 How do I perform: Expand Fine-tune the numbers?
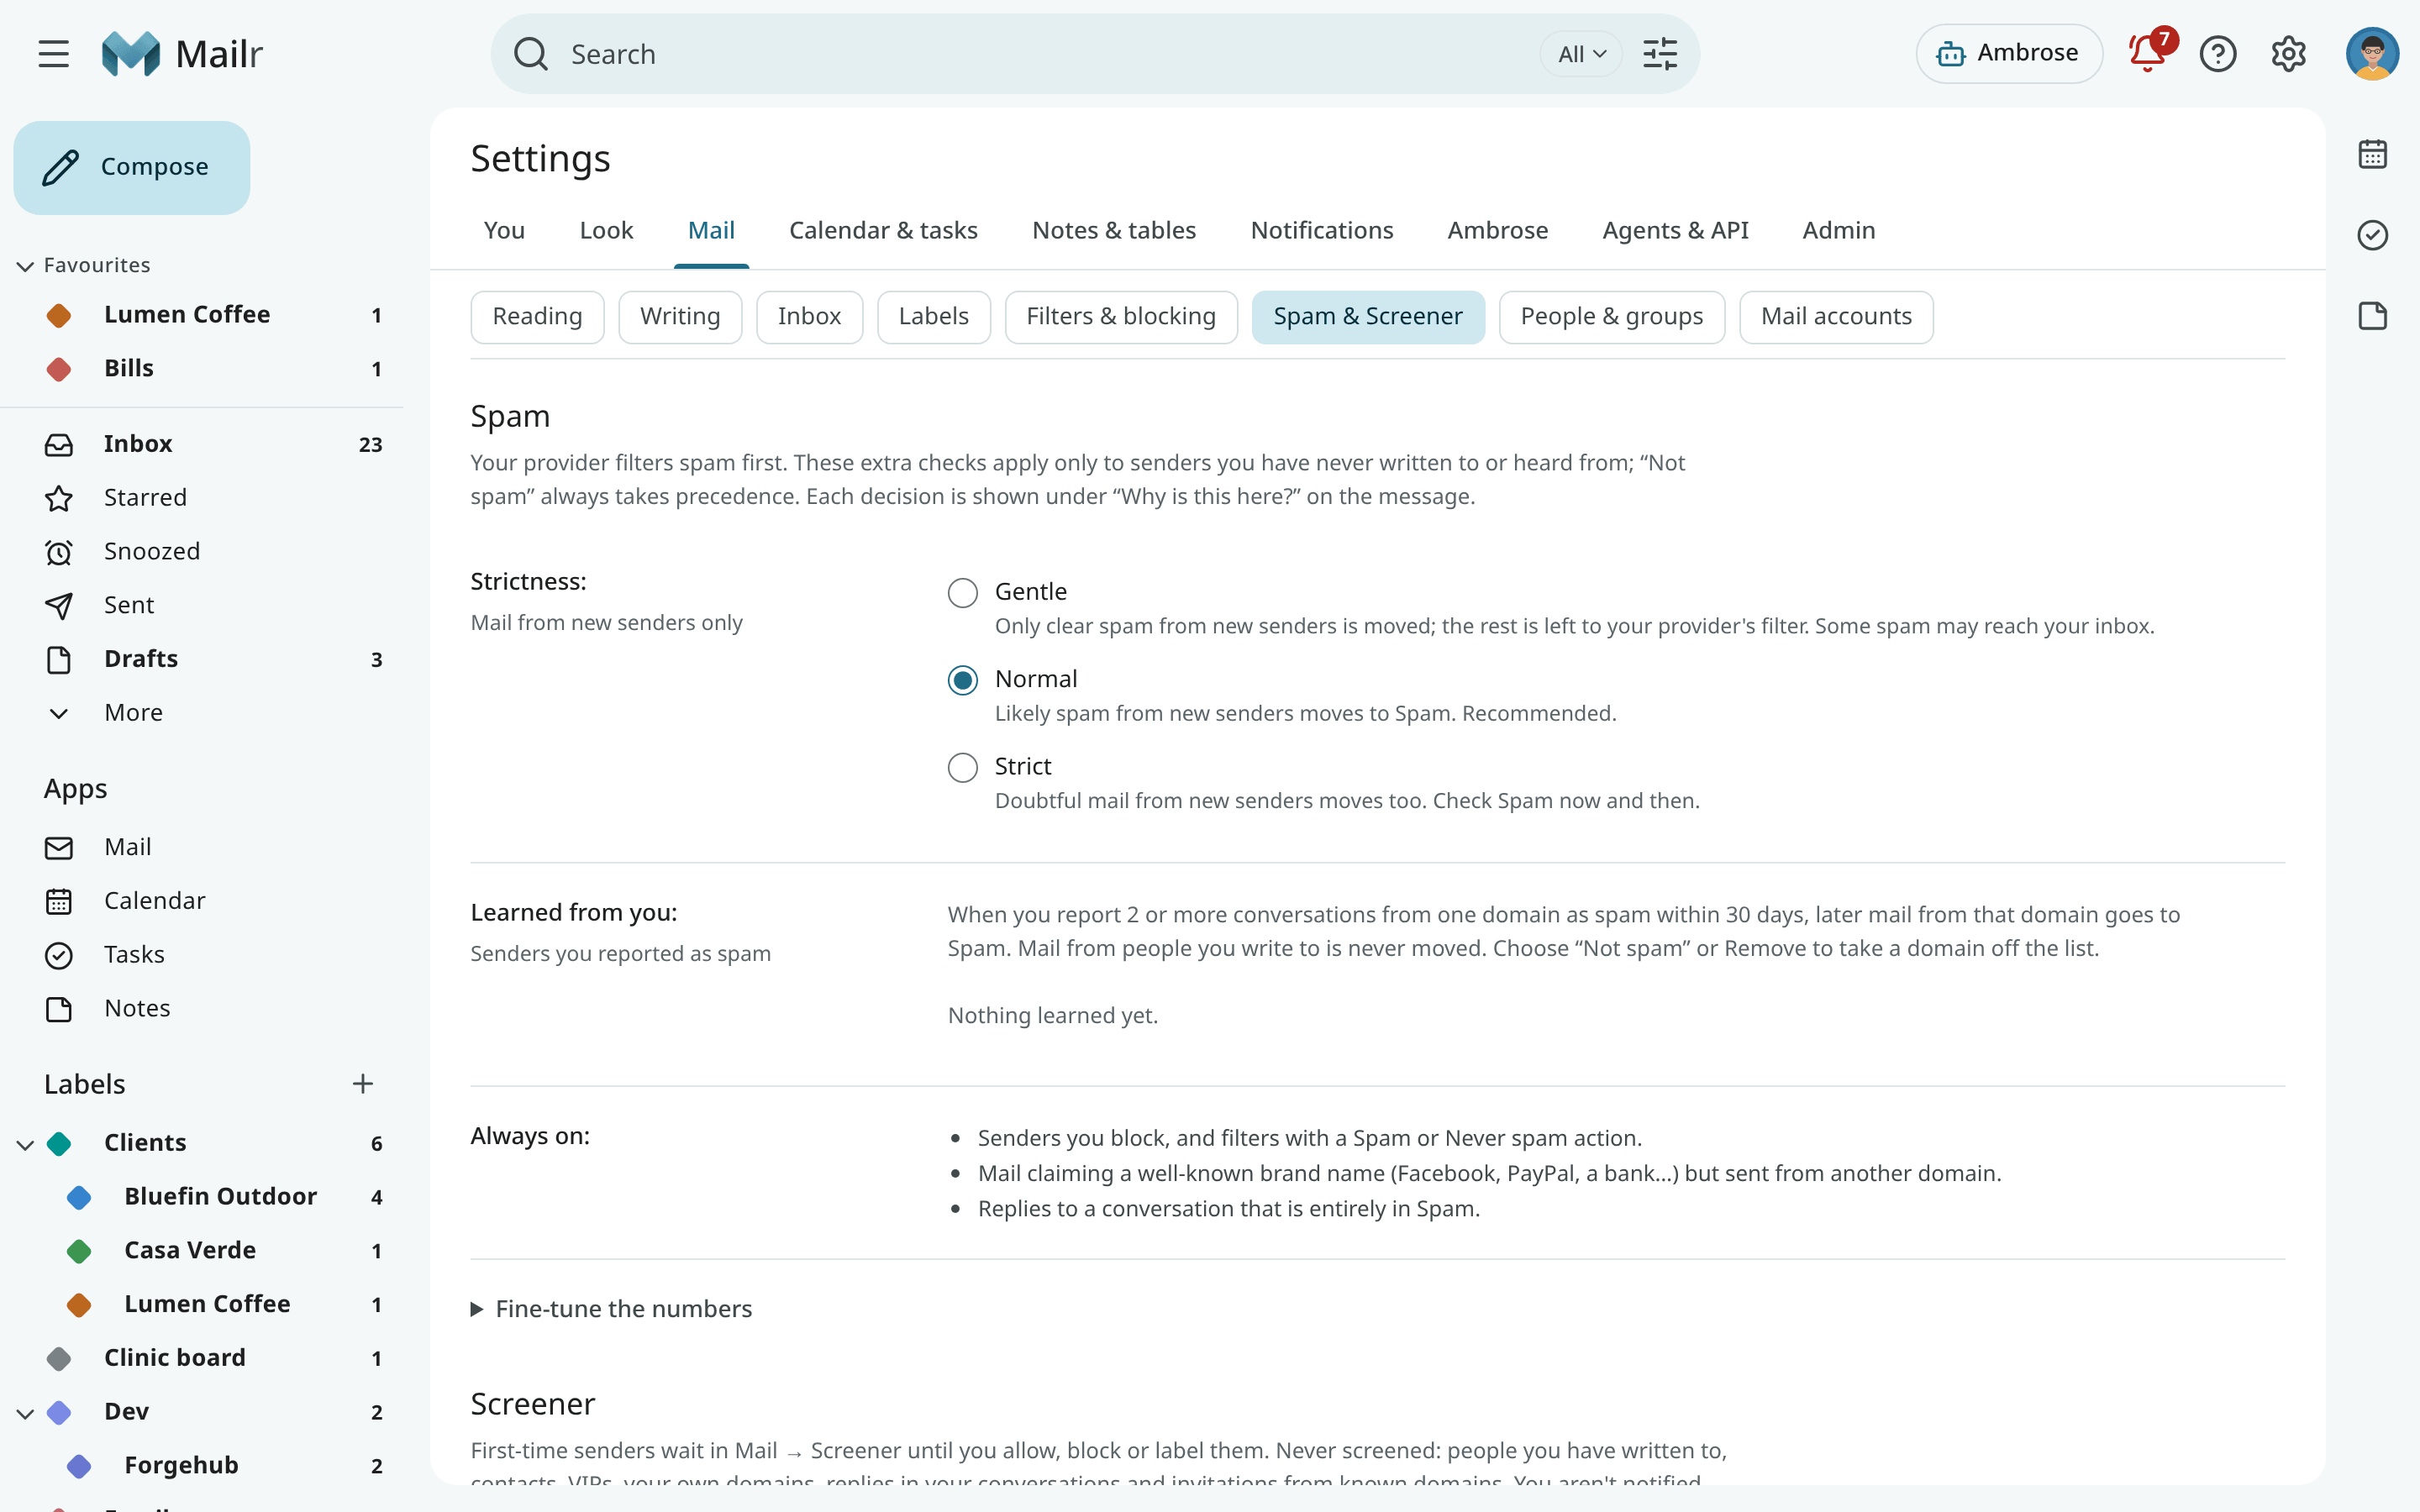pos(611,1309)
